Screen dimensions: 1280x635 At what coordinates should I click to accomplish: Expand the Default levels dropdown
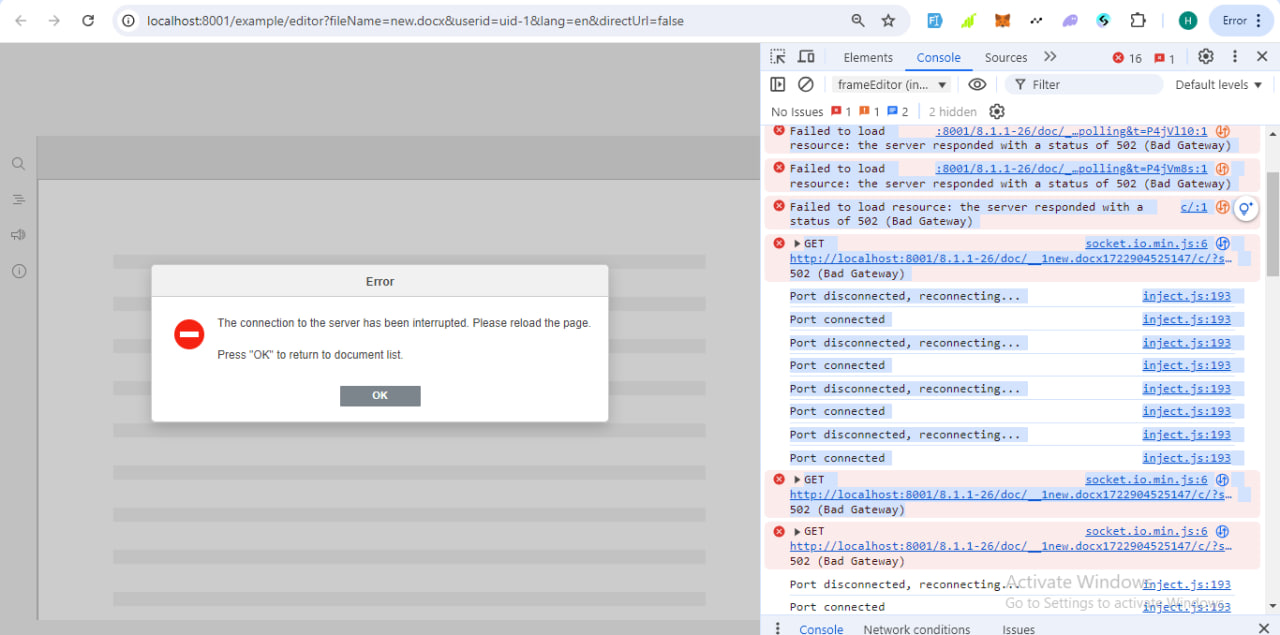point(1219,85)
